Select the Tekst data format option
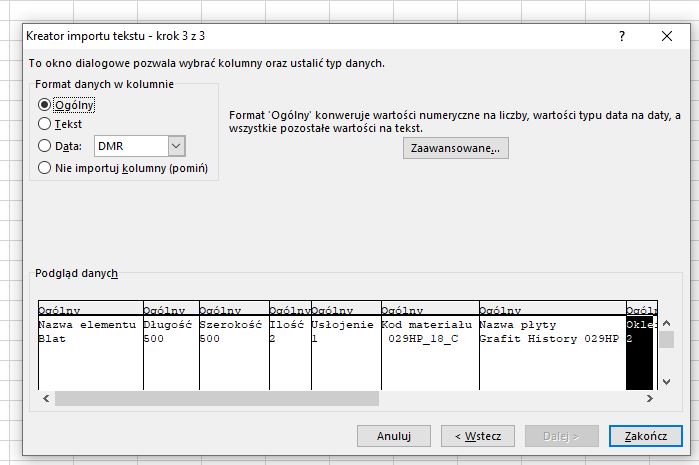 point(44,124)
